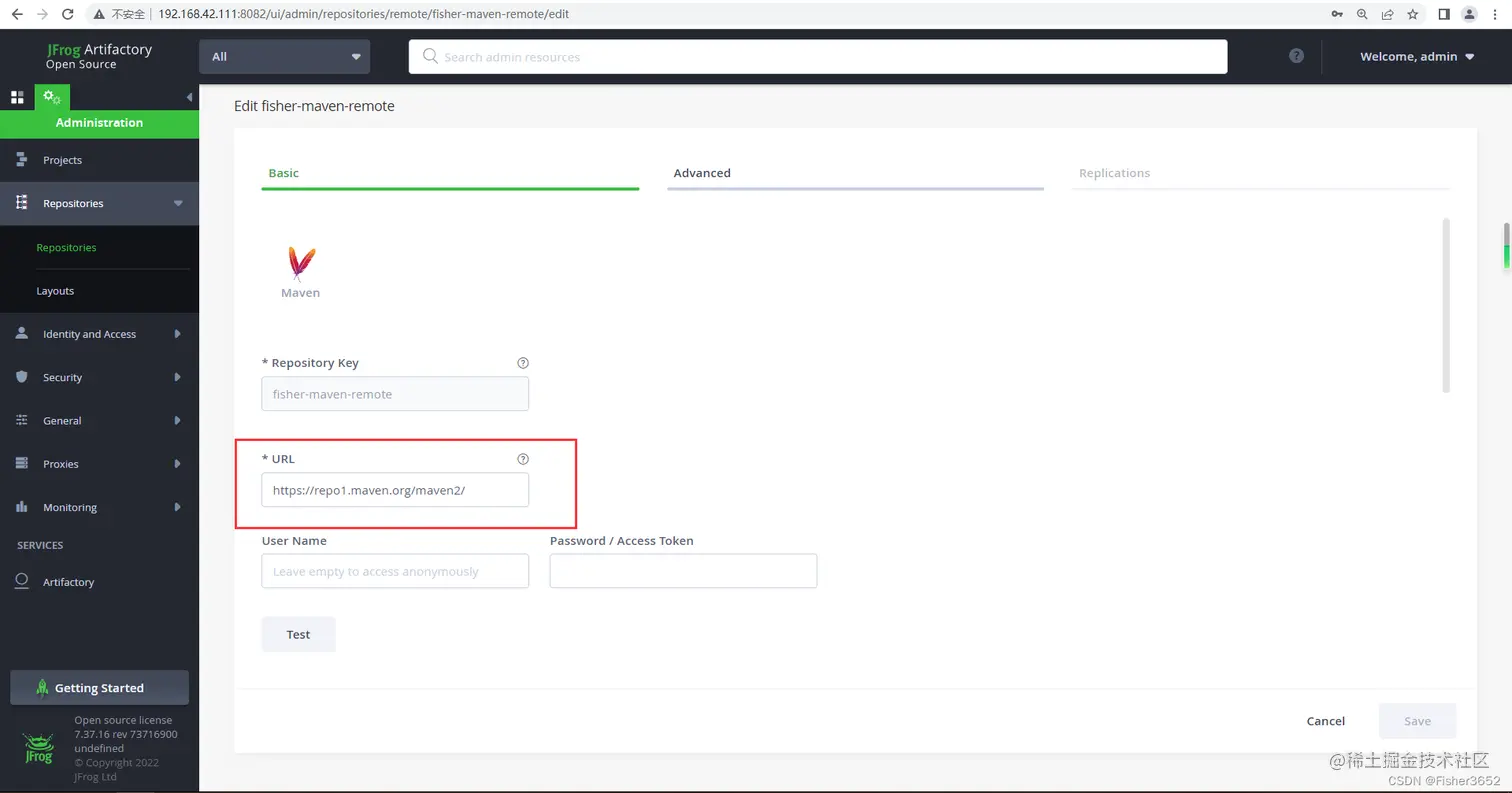Click the SERVICES section label
Image resolution: width=1512 pixels, height=793 pixels.
[40, 545]
